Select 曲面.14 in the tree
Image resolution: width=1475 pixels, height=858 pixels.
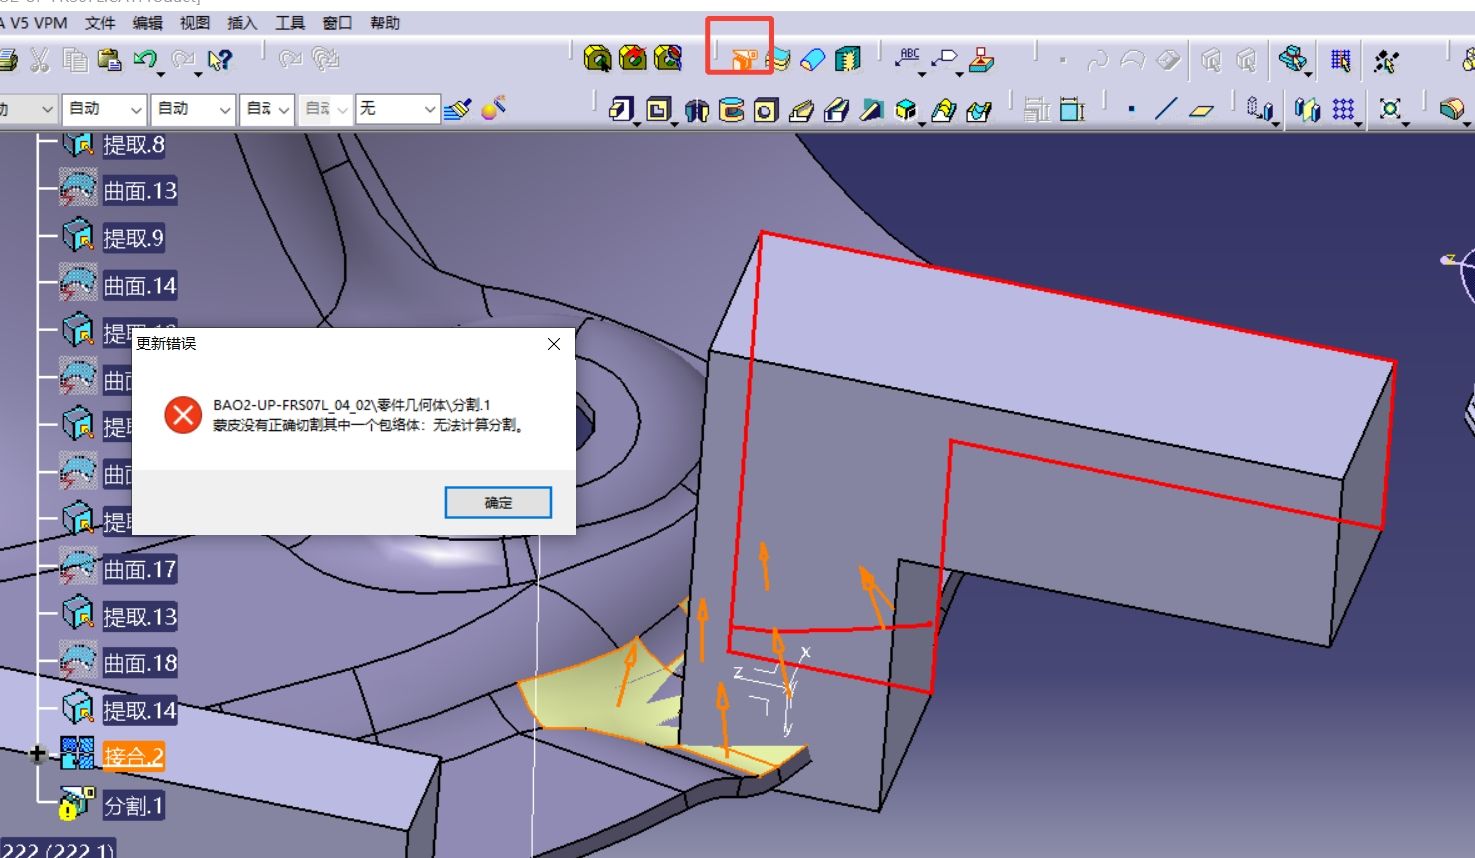[140, 286]
